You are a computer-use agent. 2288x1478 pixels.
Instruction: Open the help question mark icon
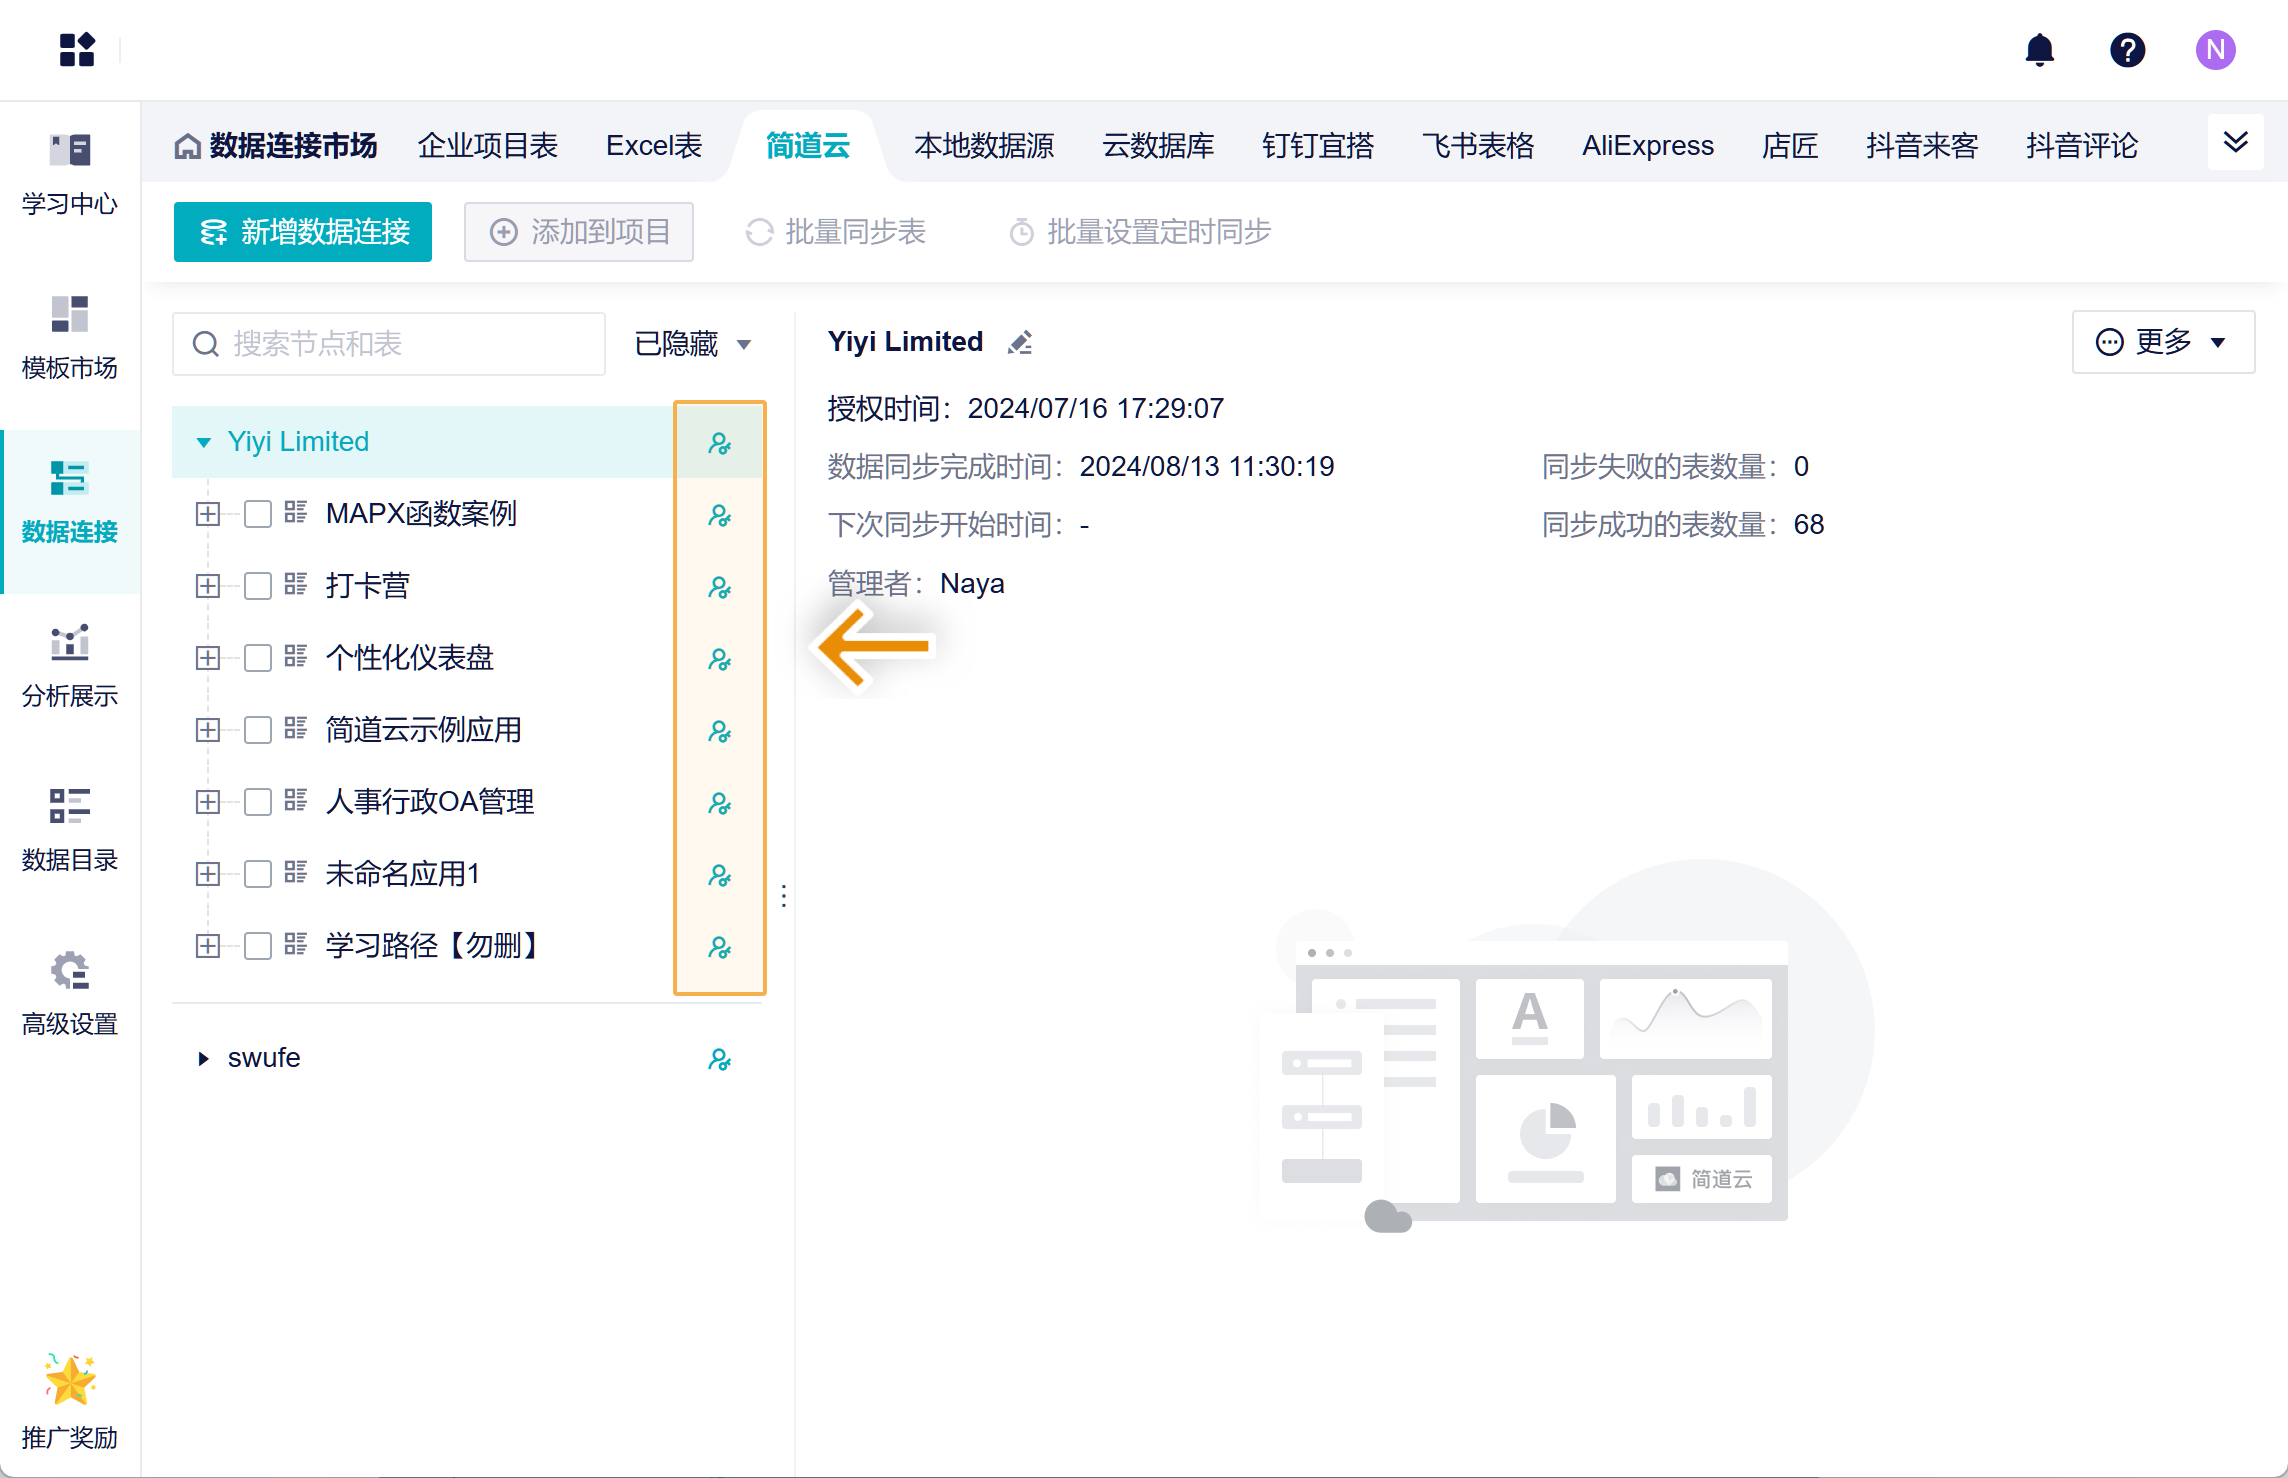(2127, 50)
